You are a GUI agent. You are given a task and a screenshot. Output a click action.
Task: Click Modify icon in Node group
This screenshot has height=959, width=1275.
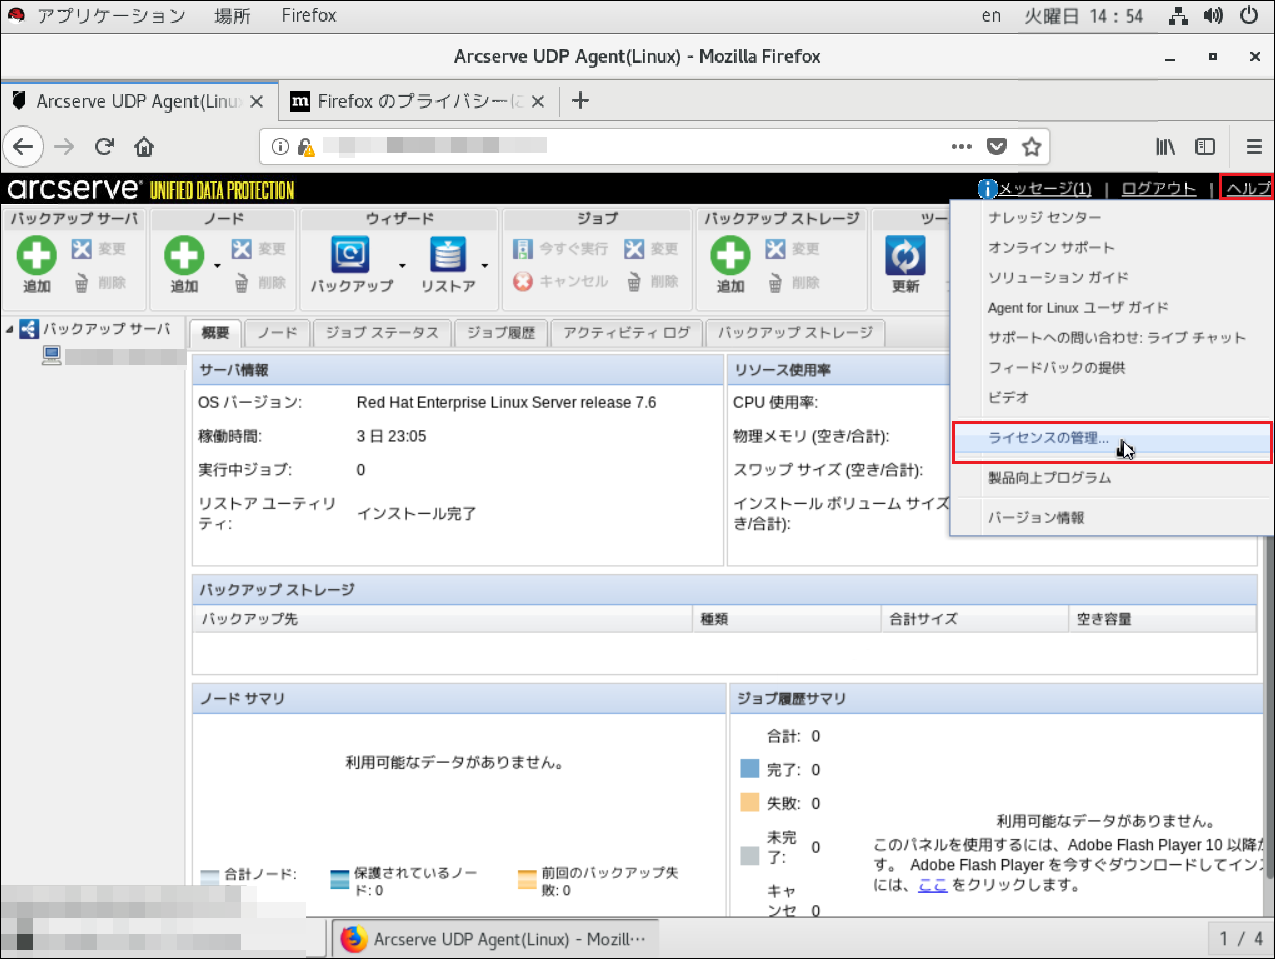tap(242, 248)
